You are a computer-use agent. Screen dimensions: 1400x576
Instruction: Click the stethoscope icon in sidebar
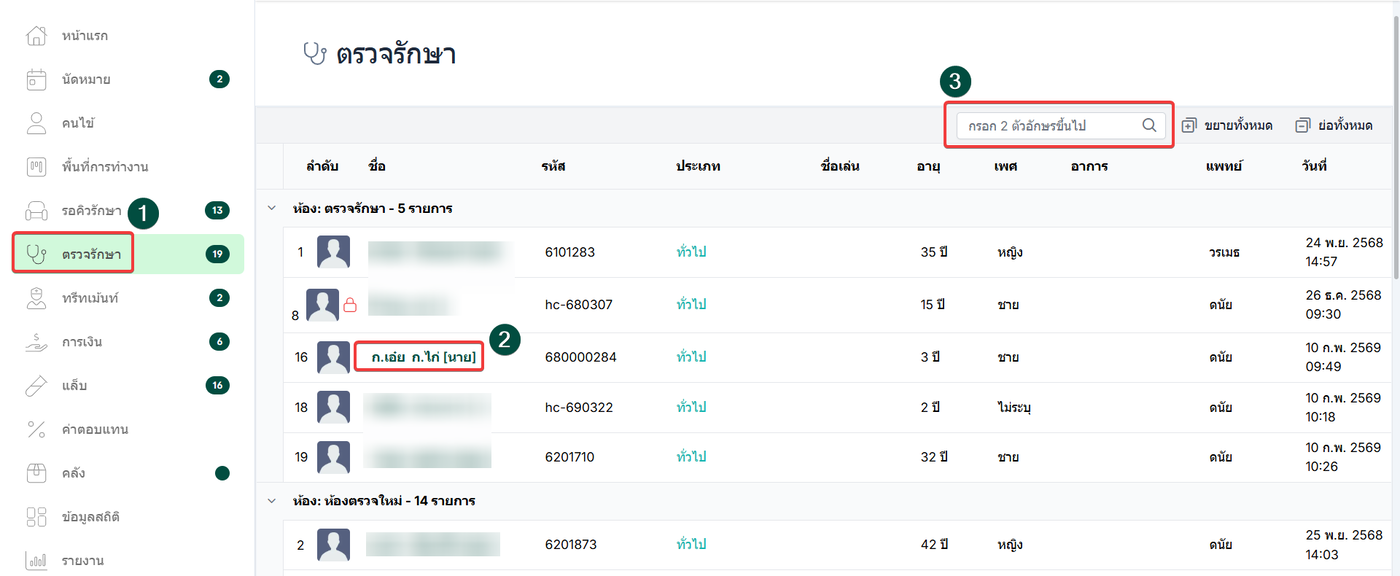[36, 254]
